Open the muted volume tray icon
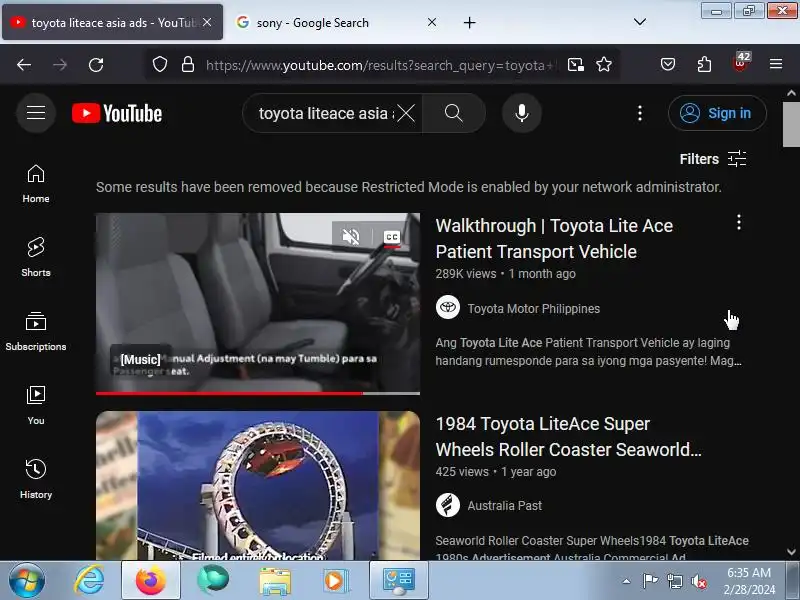The width and height of the screenshot is (800, 600). [x=699, y=581]
